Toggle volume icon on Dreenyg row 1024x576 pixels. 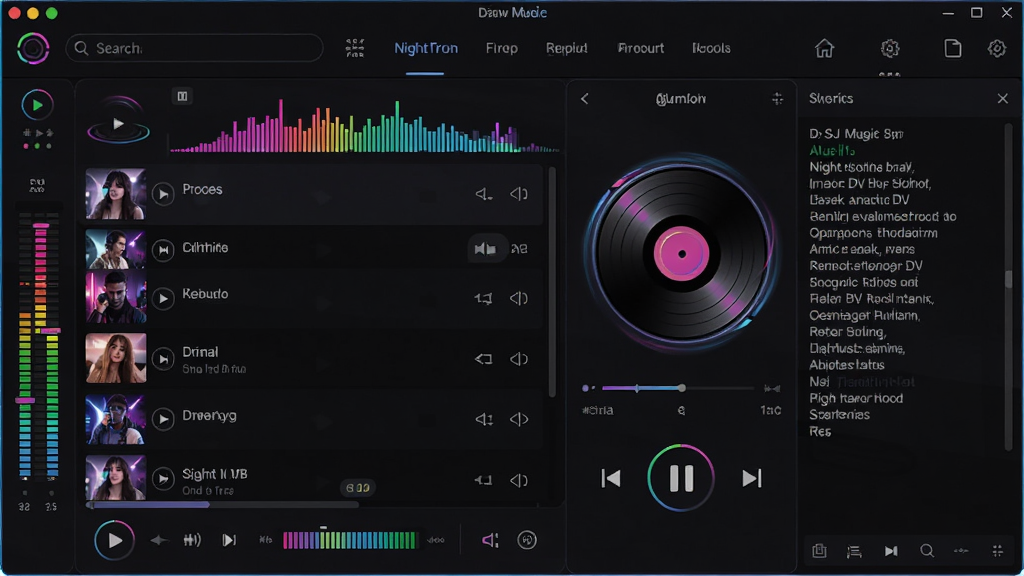519,419
